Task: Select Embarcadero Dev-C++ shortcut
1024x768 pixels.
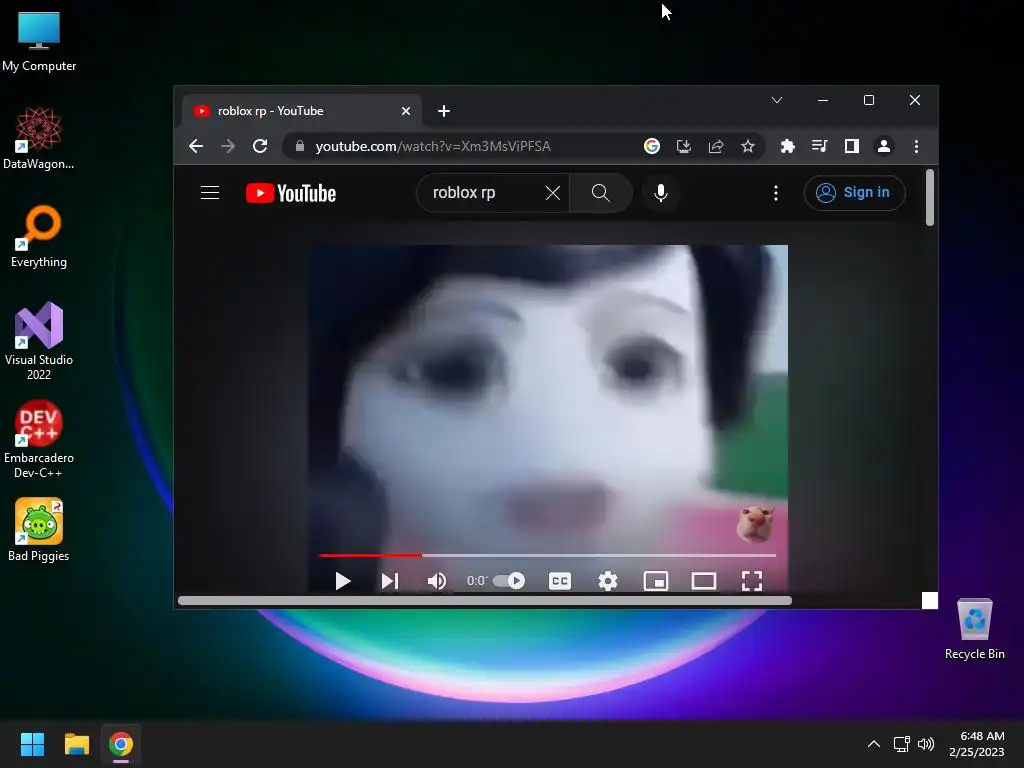Action: click(x=39, y=439)
